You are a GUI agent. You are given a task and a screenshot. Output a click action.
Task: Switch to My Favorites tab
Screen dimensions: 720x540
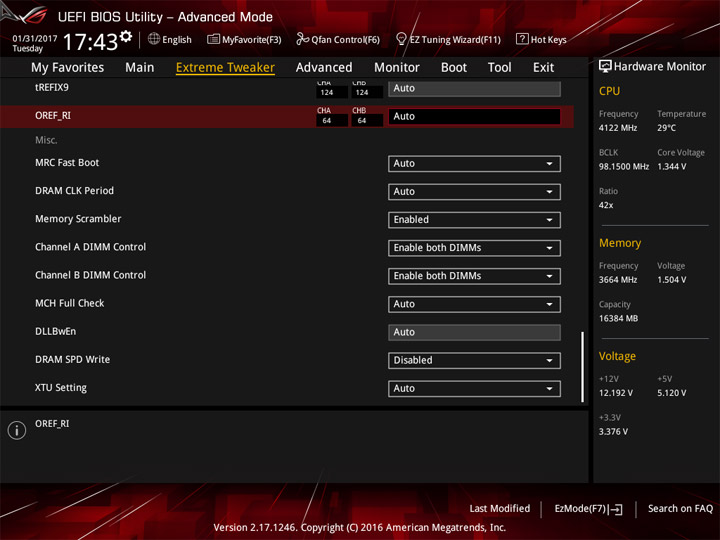(x=68, y=68)
